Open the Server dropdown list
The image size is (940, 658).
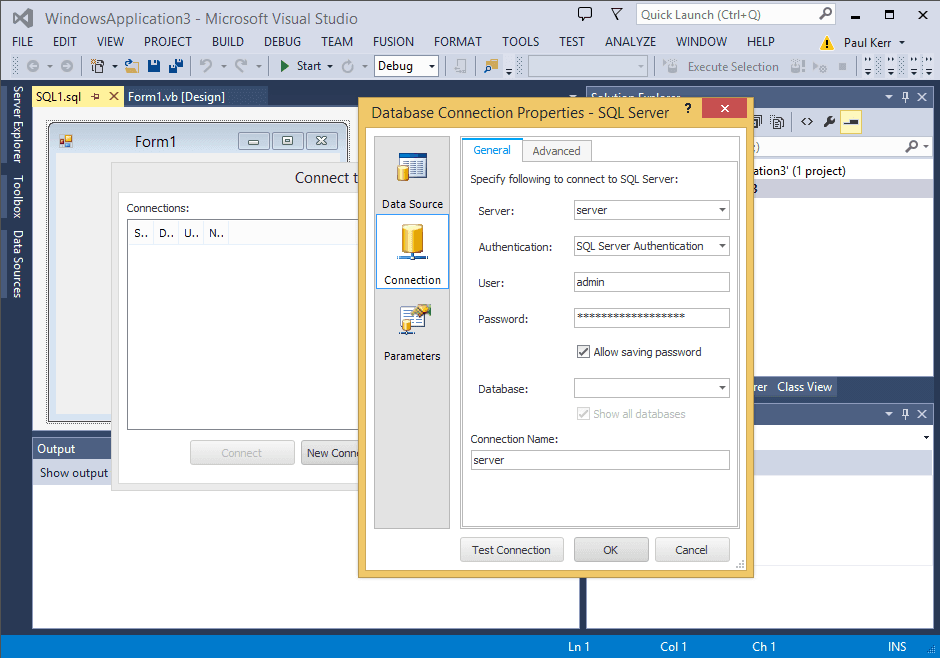pyautogui.click(x=722, y=210)
